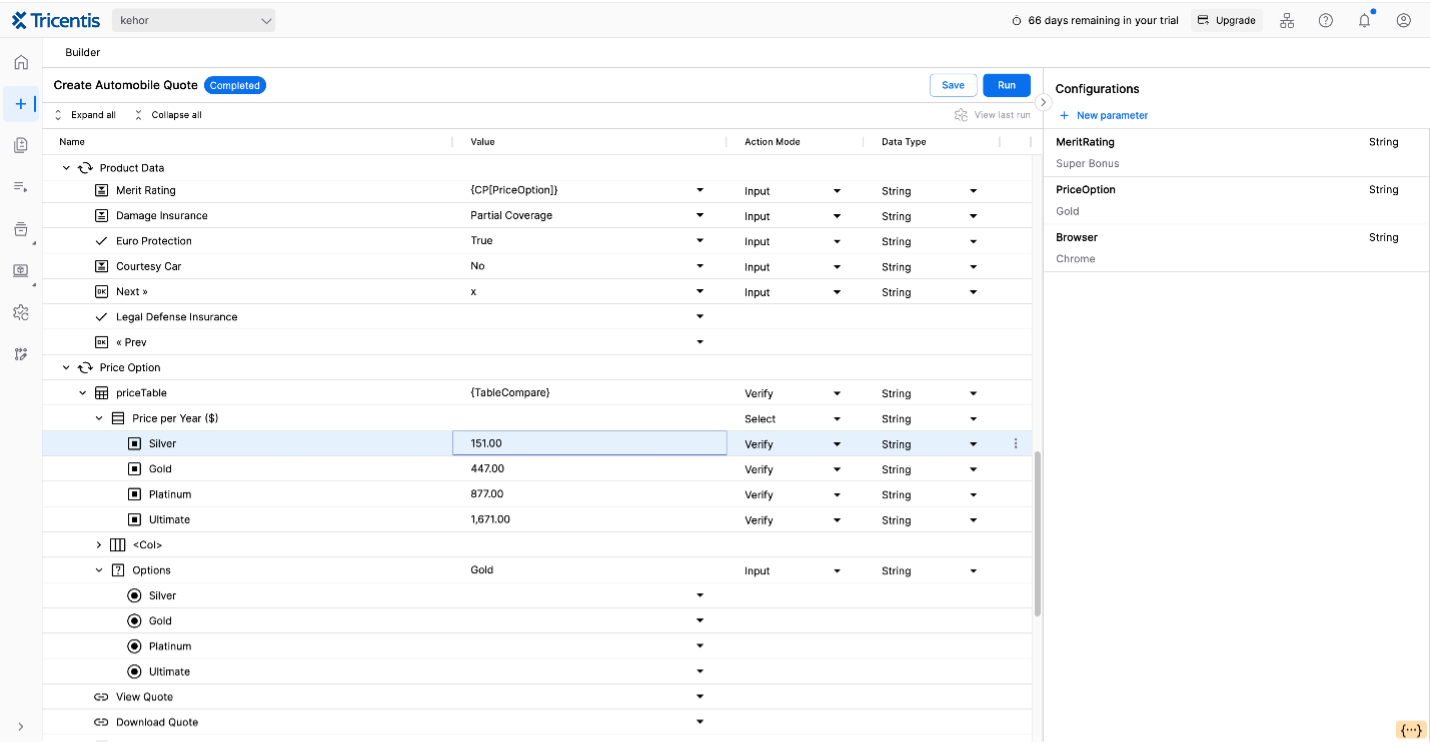
Task: Open the Home icon in the left sidebar
Action: coord(21,61)
